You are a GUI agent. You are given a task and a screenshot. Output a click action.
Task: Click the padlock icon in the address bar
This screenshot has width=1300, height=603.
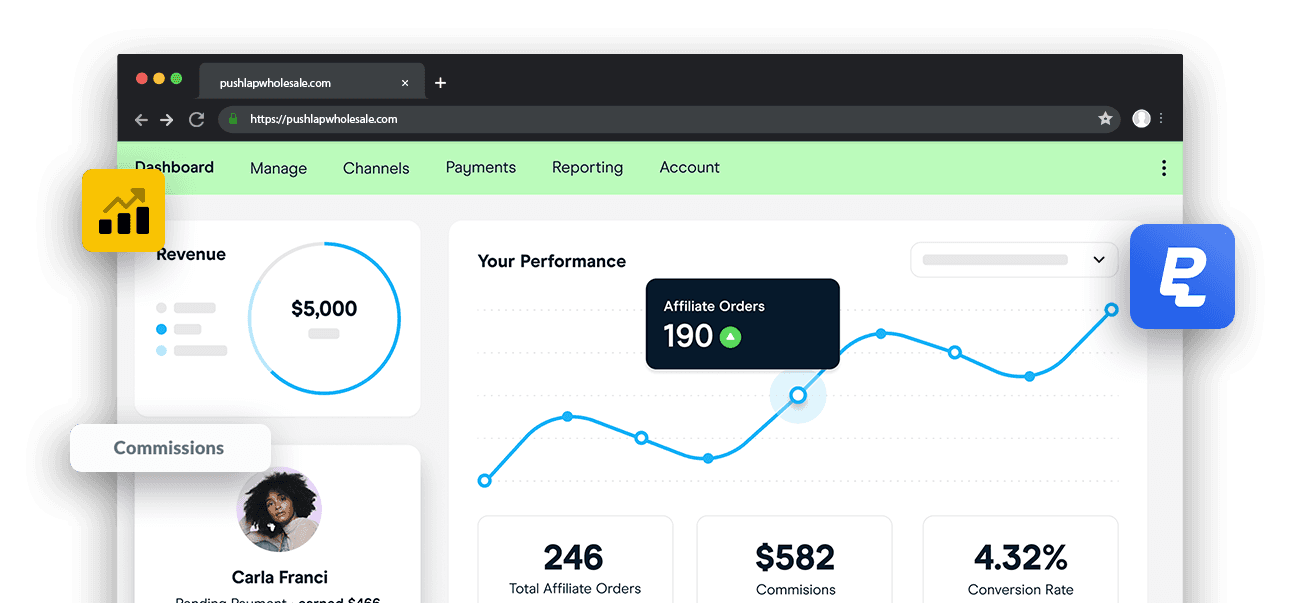(x=232, y=118)
